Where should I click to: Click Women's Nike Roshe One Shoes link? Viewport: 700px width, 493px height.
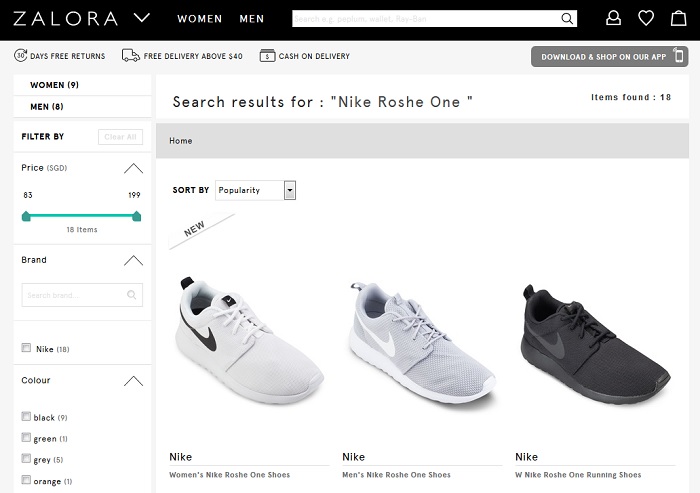coord(229,475)
